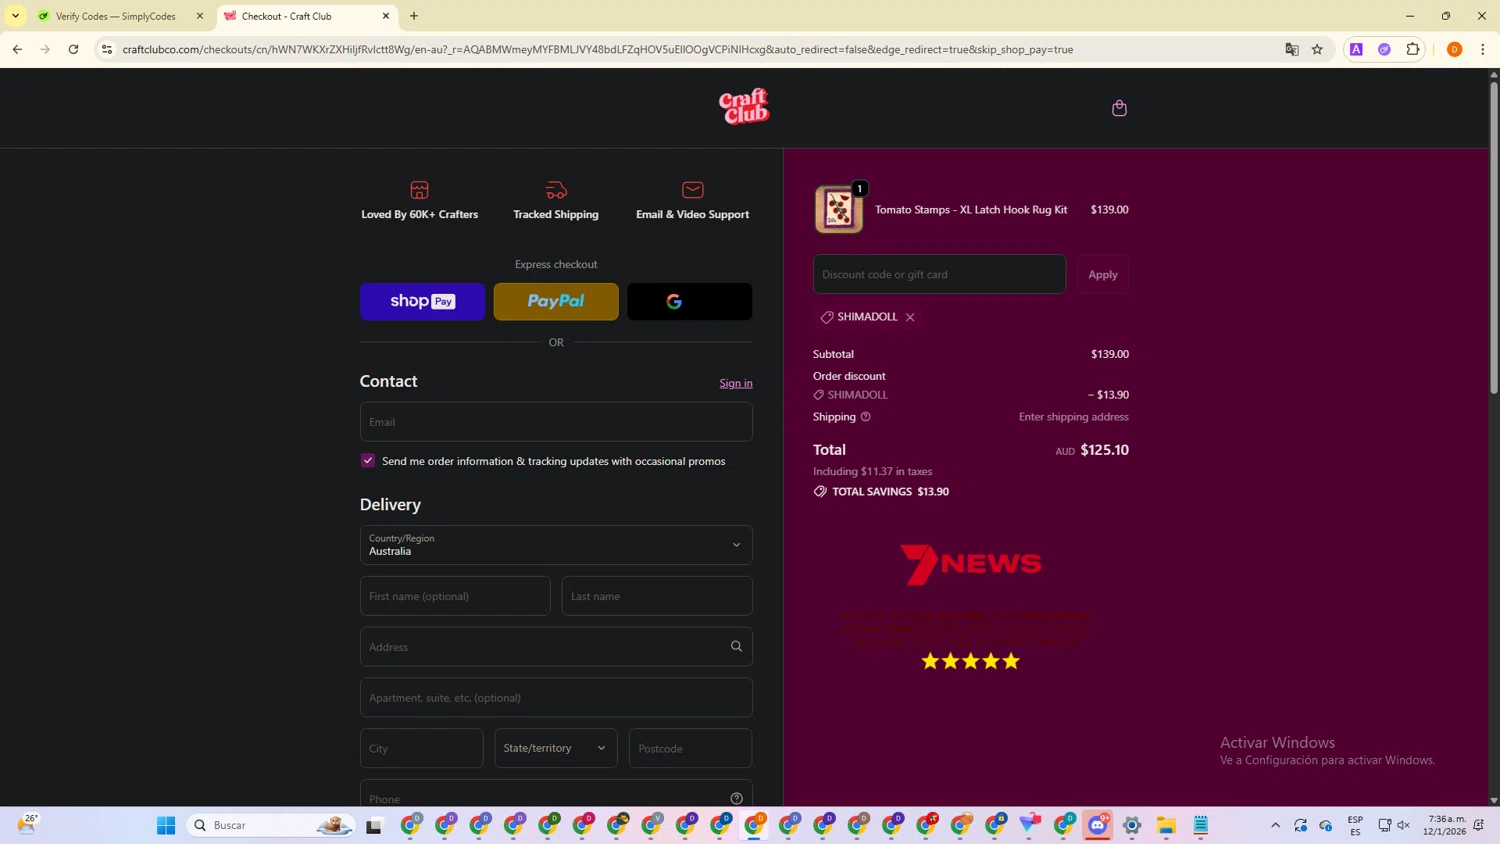1500x844 pixels.
Task: View site information icon in address bar
Action: click(107, 49)
